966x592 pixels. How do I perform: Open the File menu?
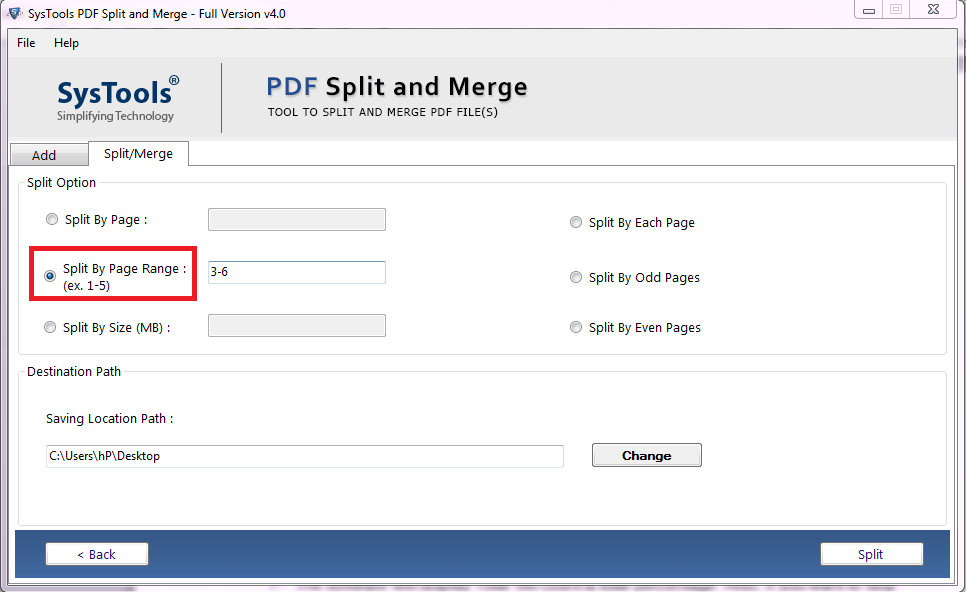[x=25, y=43]
